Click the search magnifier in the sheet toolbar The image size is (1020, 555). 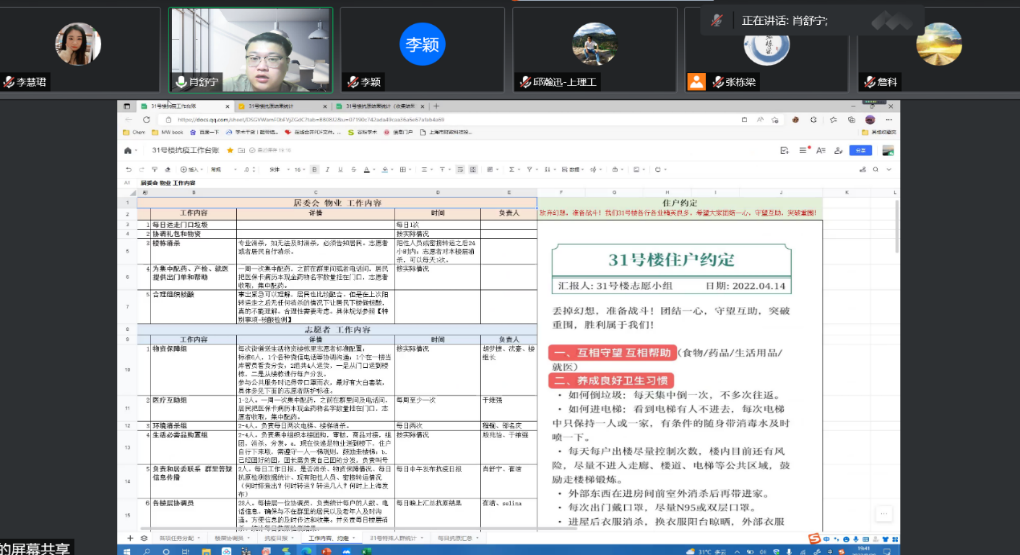coord(876,170)
